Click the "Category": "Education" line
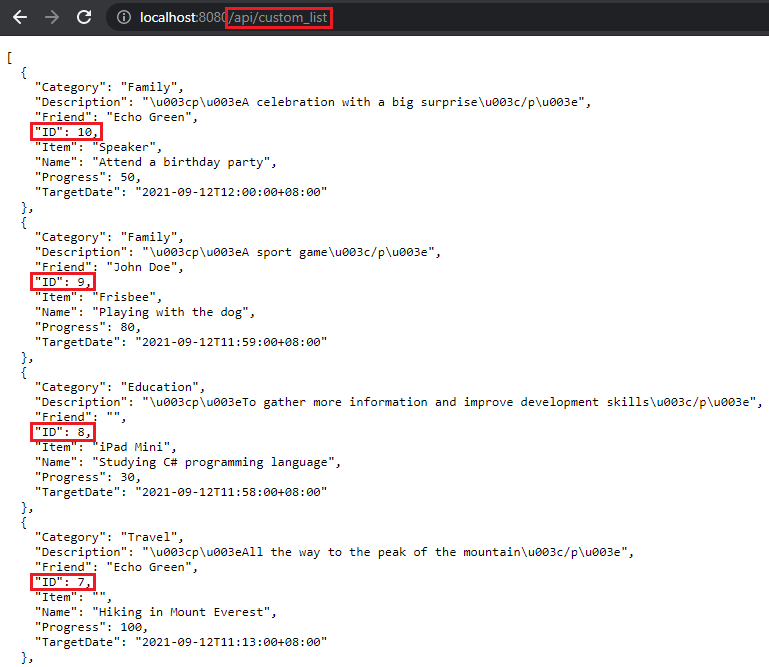This screenshot has height=667, width=769. tap(120, 387)
